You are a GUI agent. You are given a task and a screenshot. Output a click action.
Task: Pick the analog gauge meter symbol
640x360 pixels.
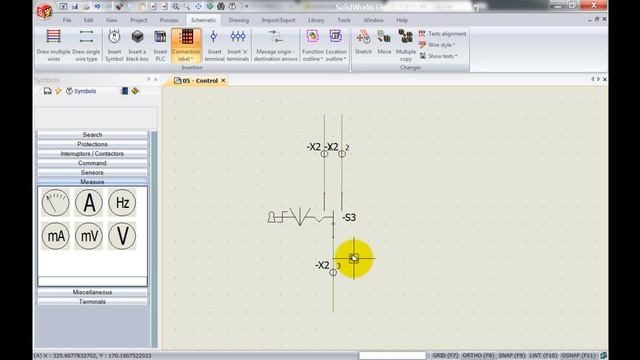click(x=56, y=203)
